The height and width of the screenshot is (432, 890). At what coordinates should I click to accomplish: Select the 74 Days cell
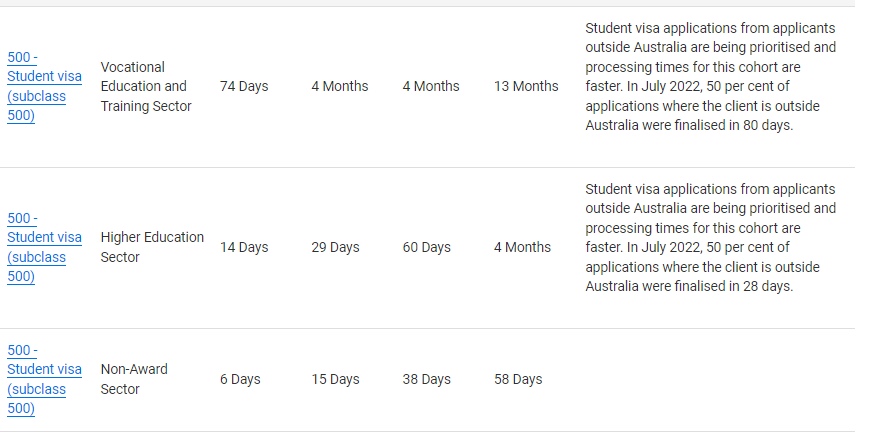(x=244, y=86)
